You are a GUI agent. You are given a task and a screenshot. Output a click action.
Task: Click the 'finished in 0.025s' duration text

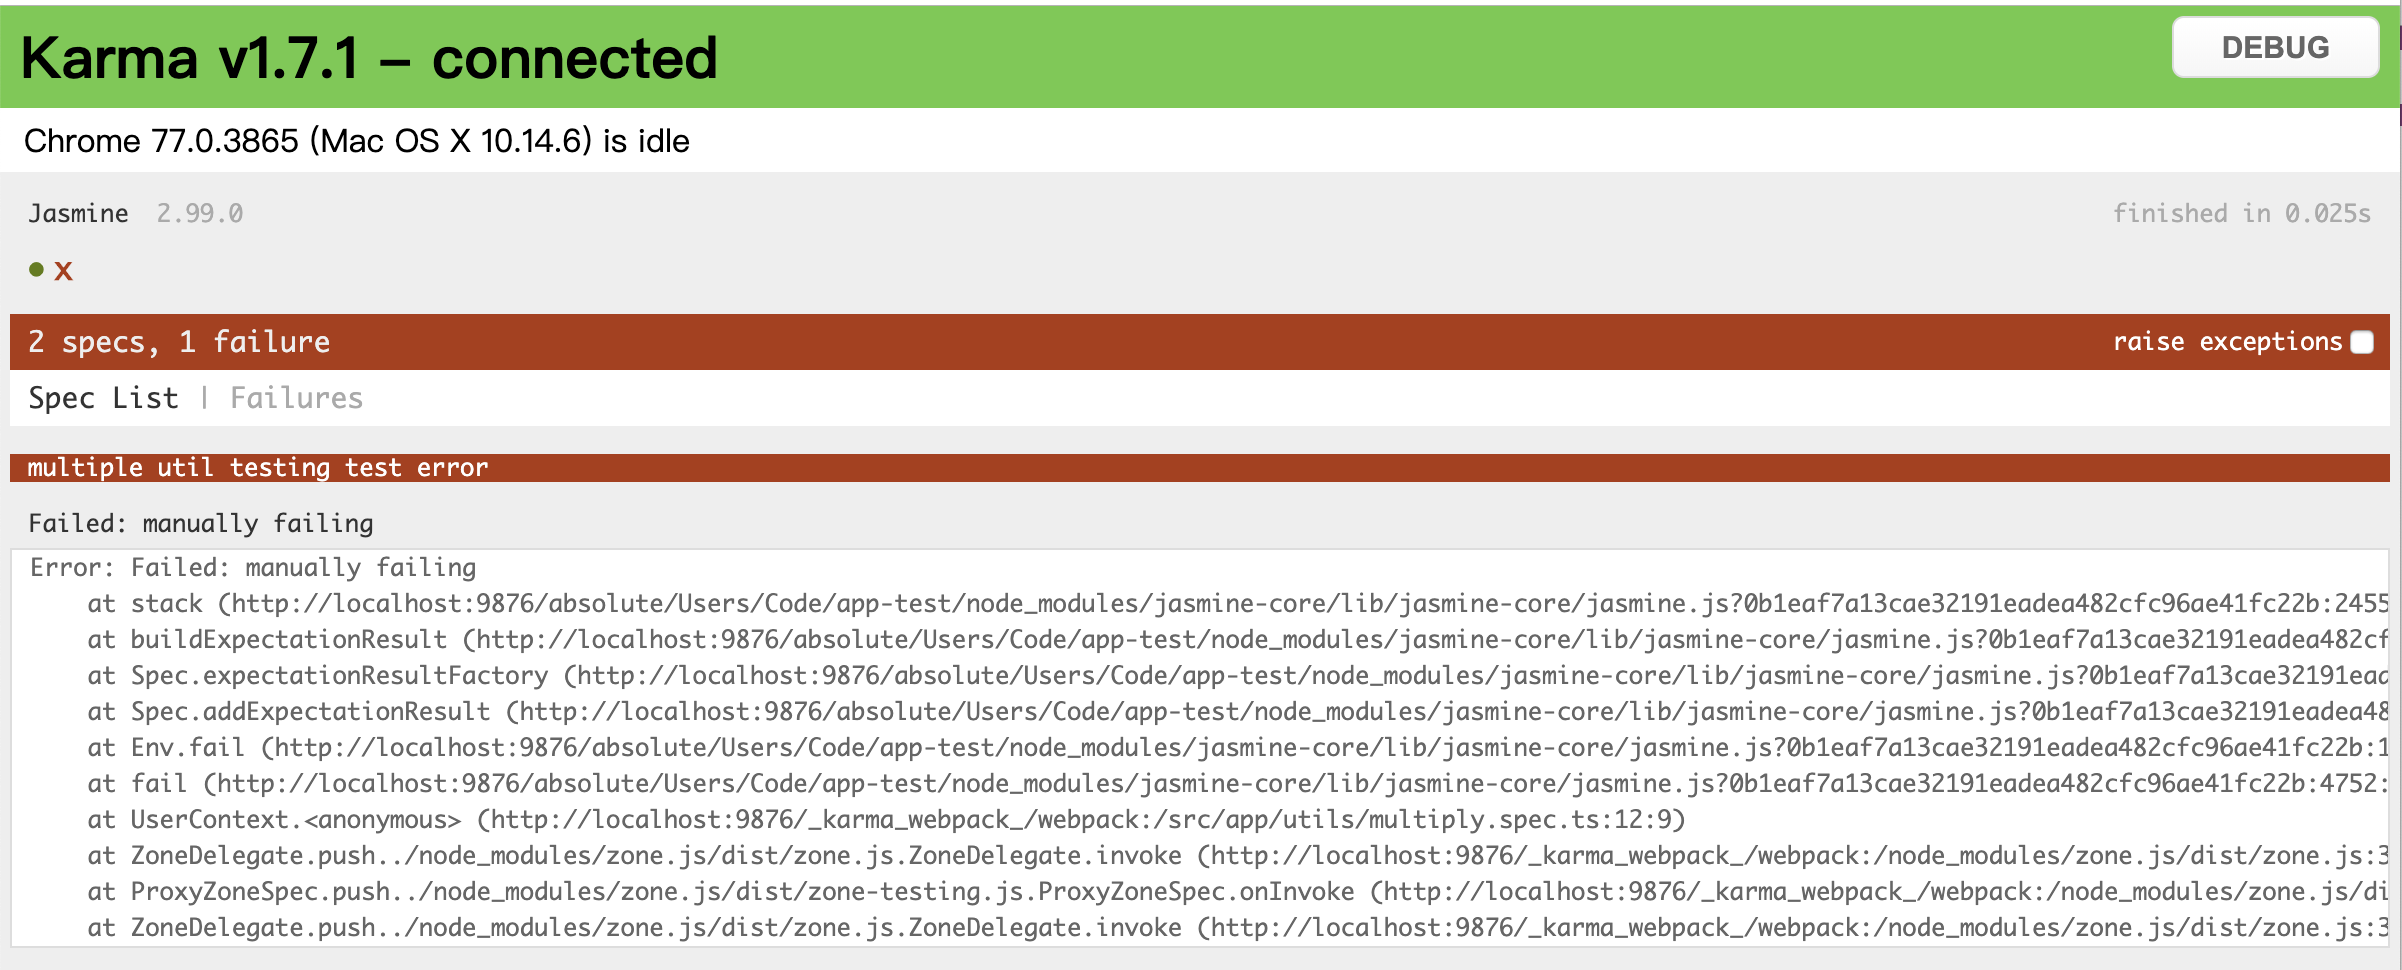(2241, 213)
